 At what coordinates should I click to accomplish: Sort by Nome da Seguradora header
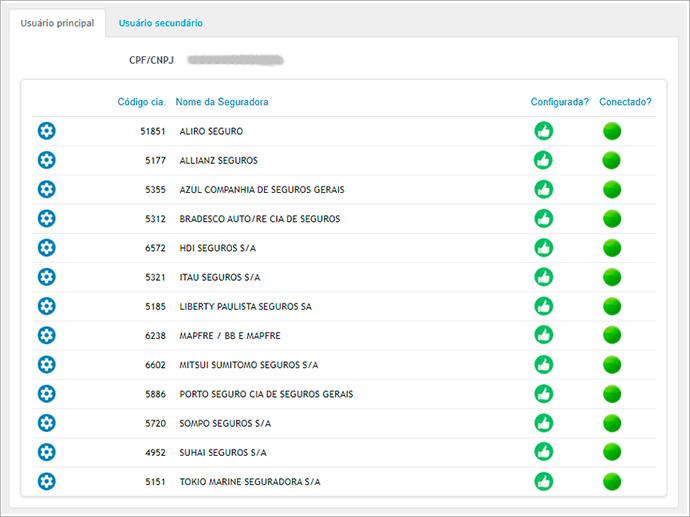(222, 102)
